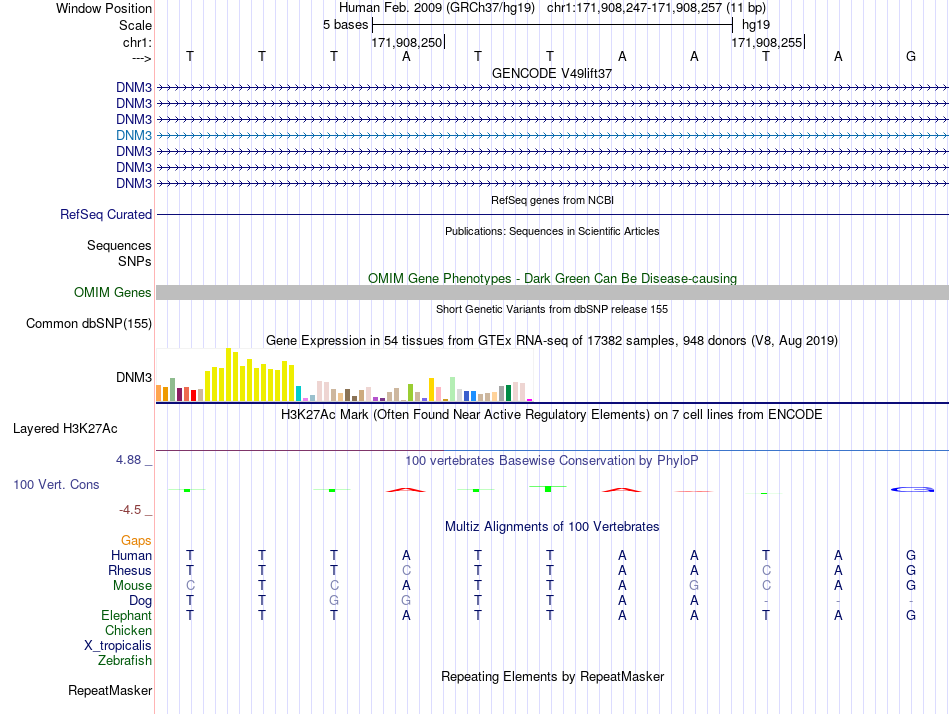The width and height of the screenshot is (950, 714).
Task: Click the Mouse species label
Action: click(x=132, y=586)
